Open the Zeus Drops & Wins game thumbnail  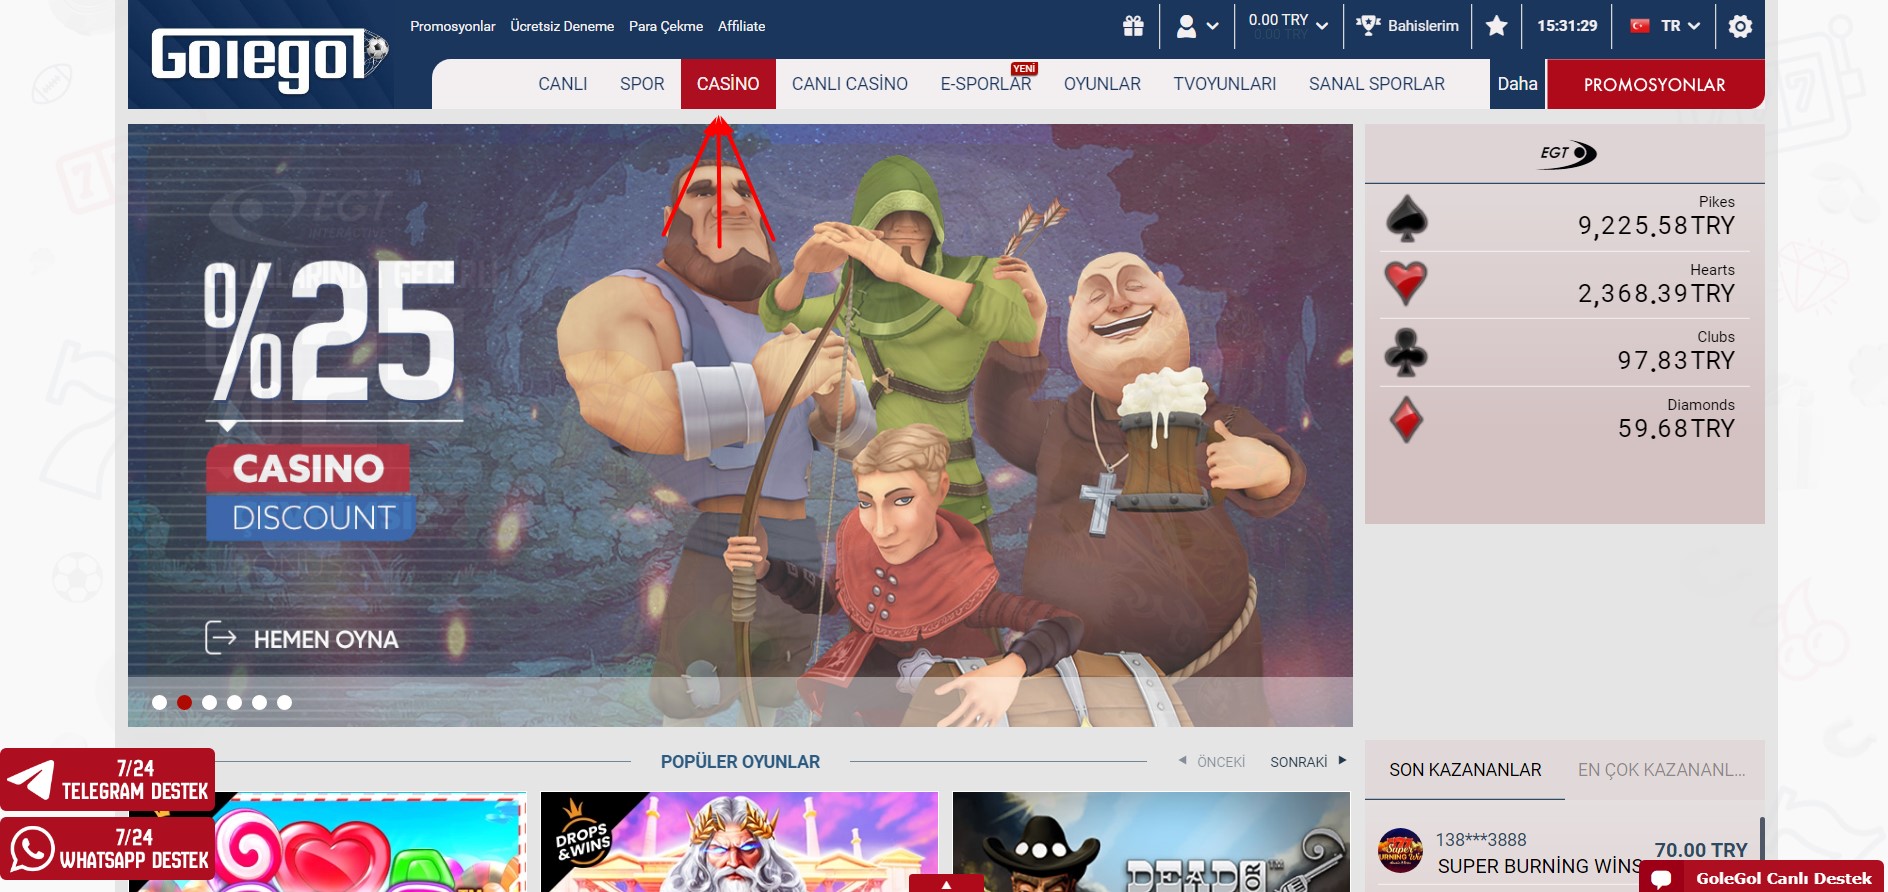point(740,842)
